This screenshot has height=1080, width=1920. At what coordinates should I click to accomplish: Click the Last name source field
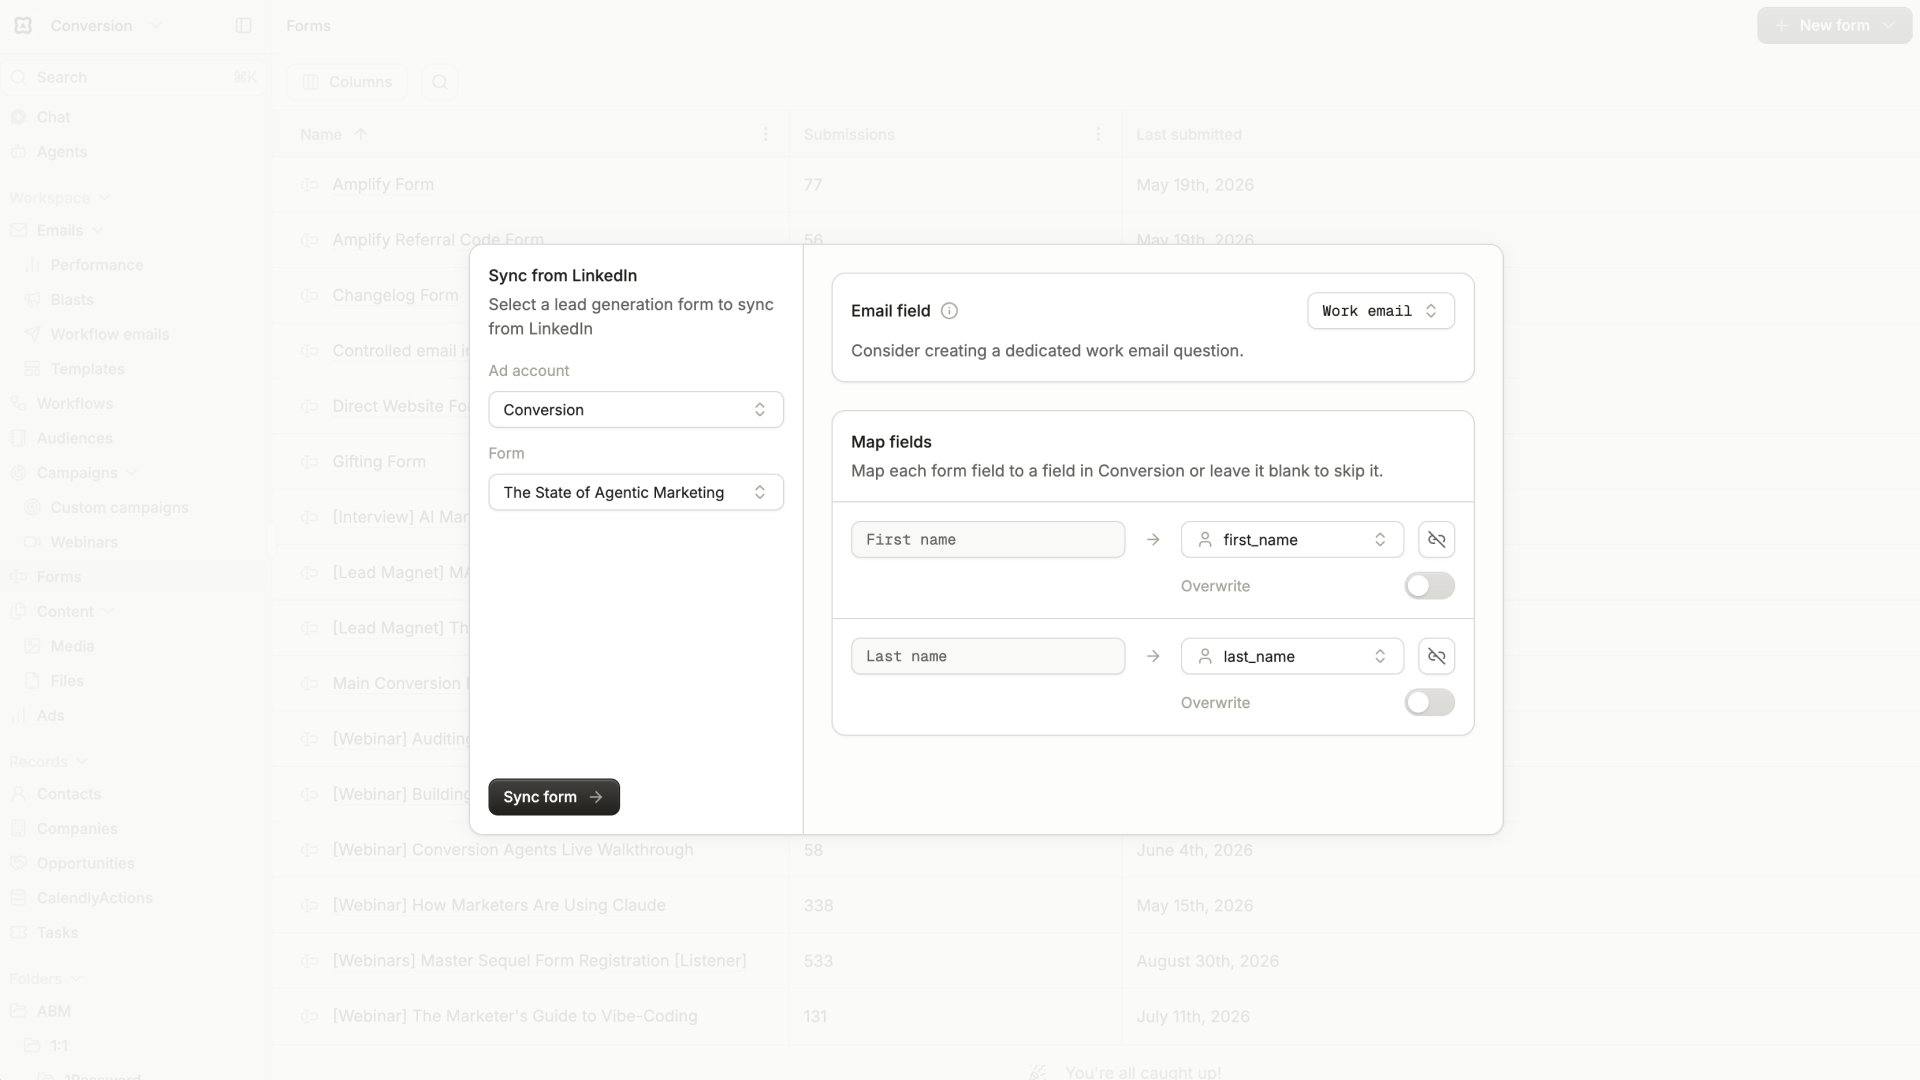point(988,657)
